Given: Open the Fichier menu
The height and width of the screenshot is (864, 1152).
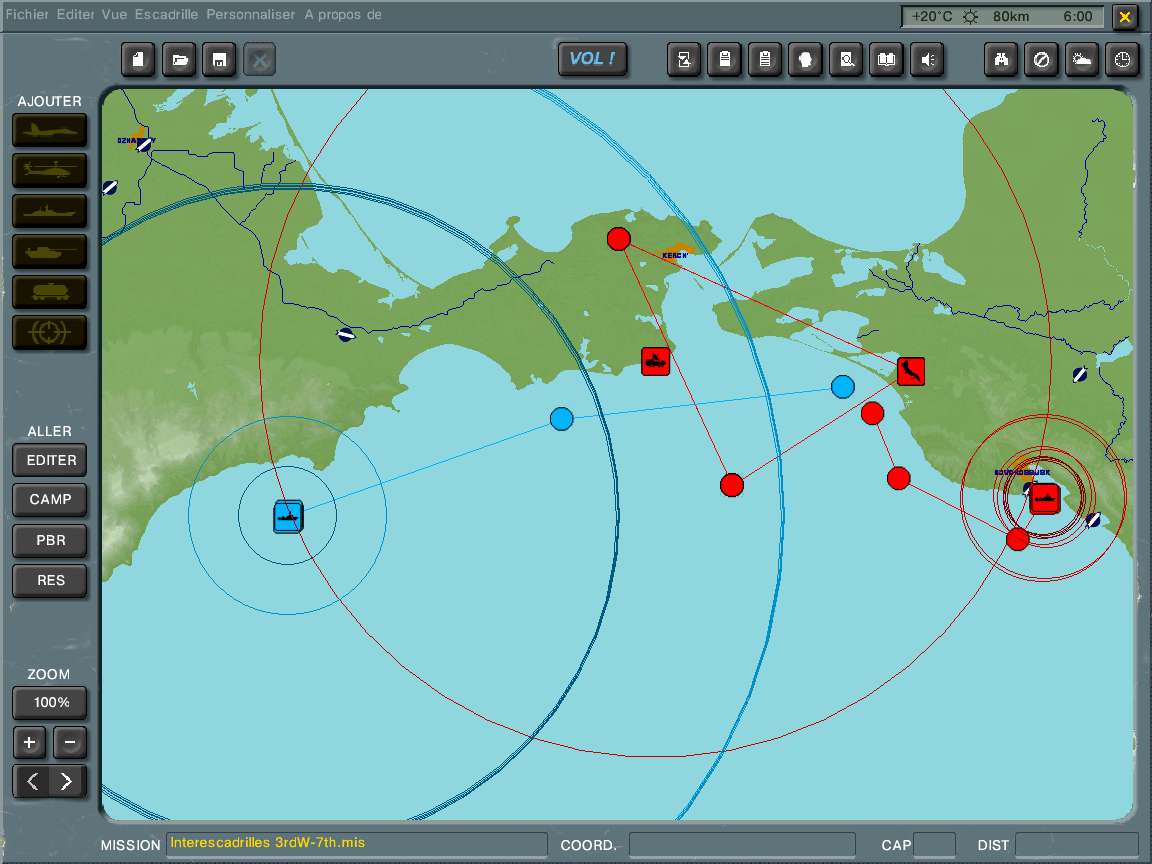Looking at the screenshot, I should pyautogui.click(x=27, y=15).
